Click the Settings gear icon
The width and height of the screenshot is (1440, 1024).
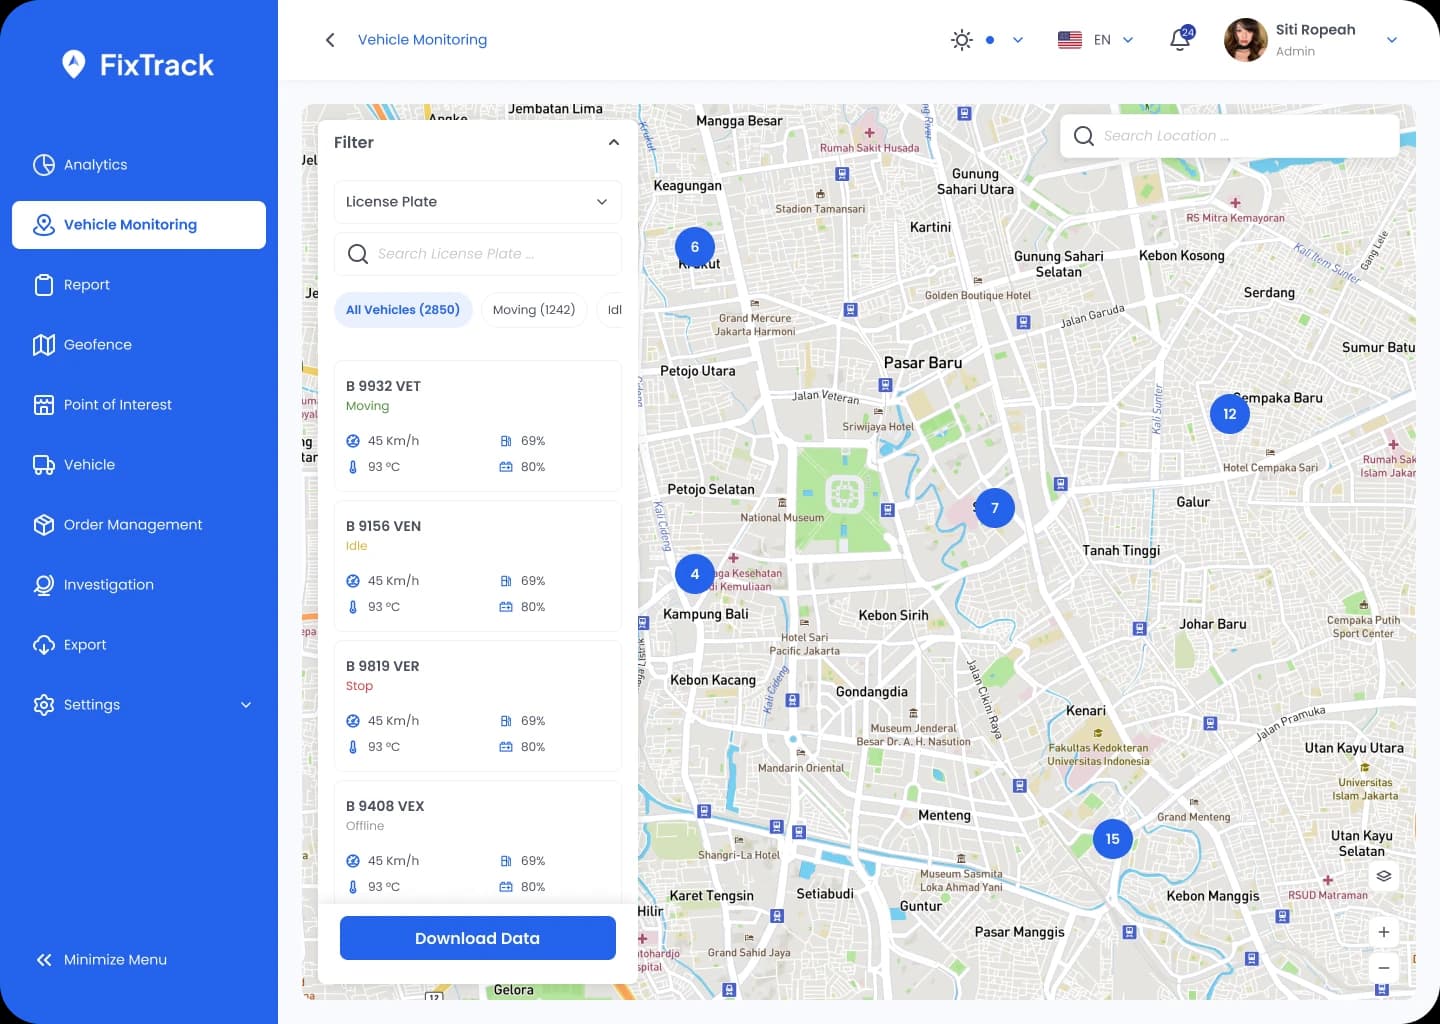click(x=44, y=705)
